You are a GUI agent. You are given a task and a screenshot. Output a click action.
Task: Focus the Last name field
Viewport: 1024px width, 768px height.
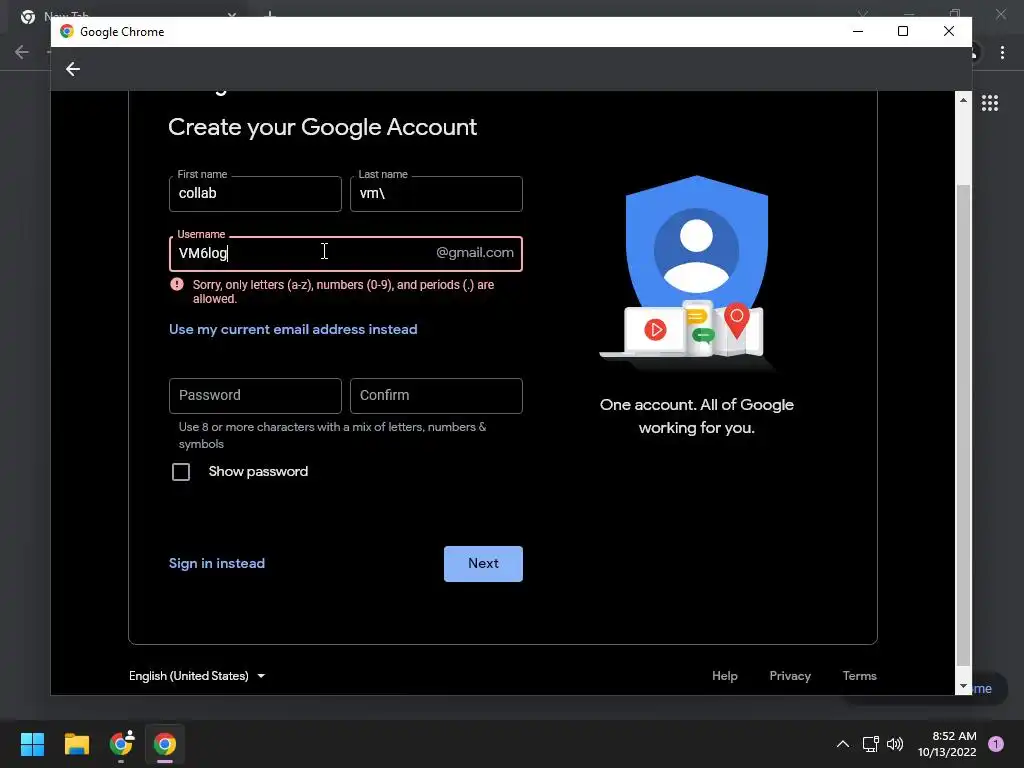click(436, 194)
